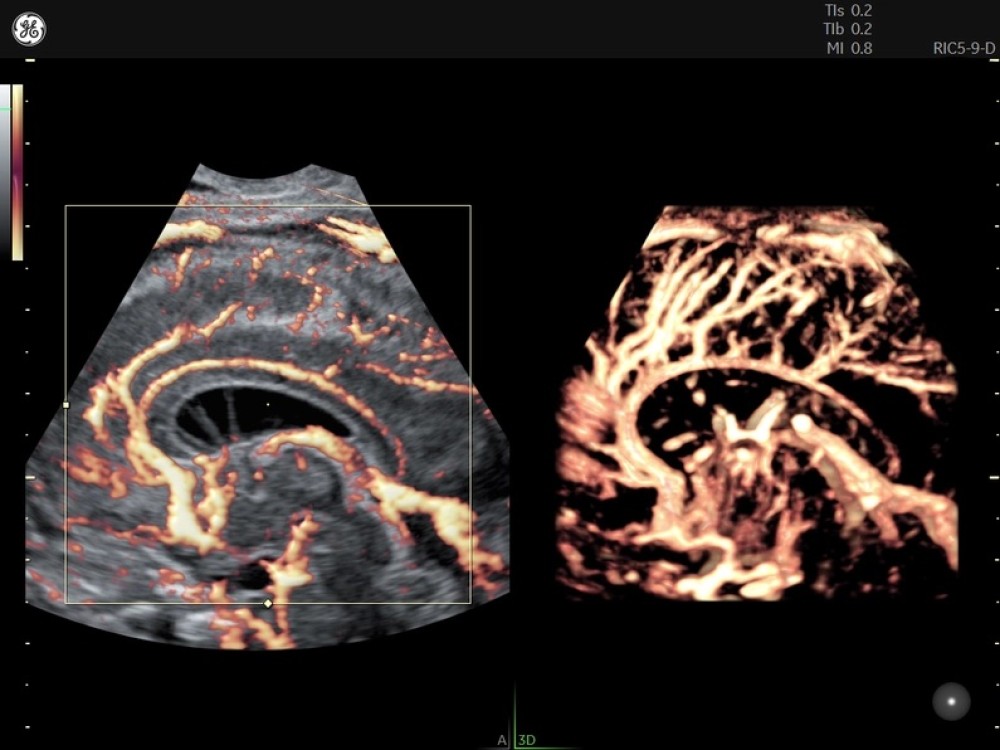Click the focal zone marker on left depth scale
1000x750 pixels.
[29, 478]
